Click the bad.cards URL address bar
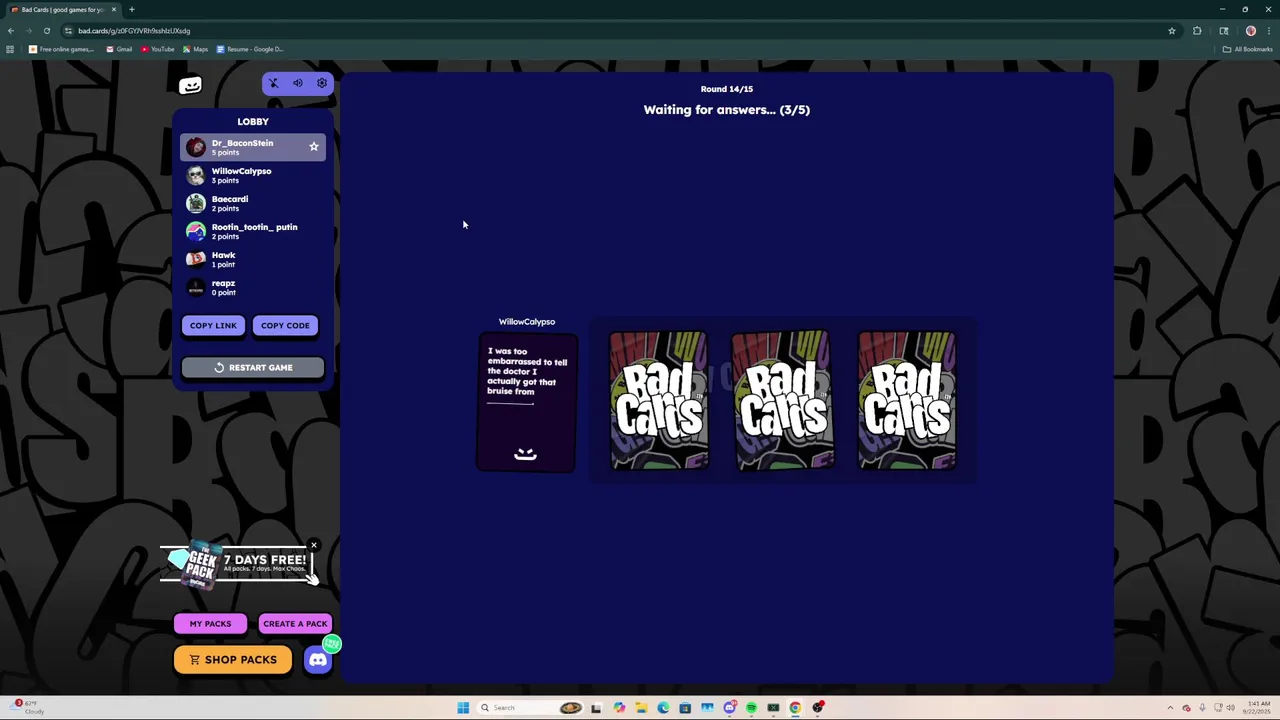Screen dimensions: 1280x720 (x=620, y=31)
